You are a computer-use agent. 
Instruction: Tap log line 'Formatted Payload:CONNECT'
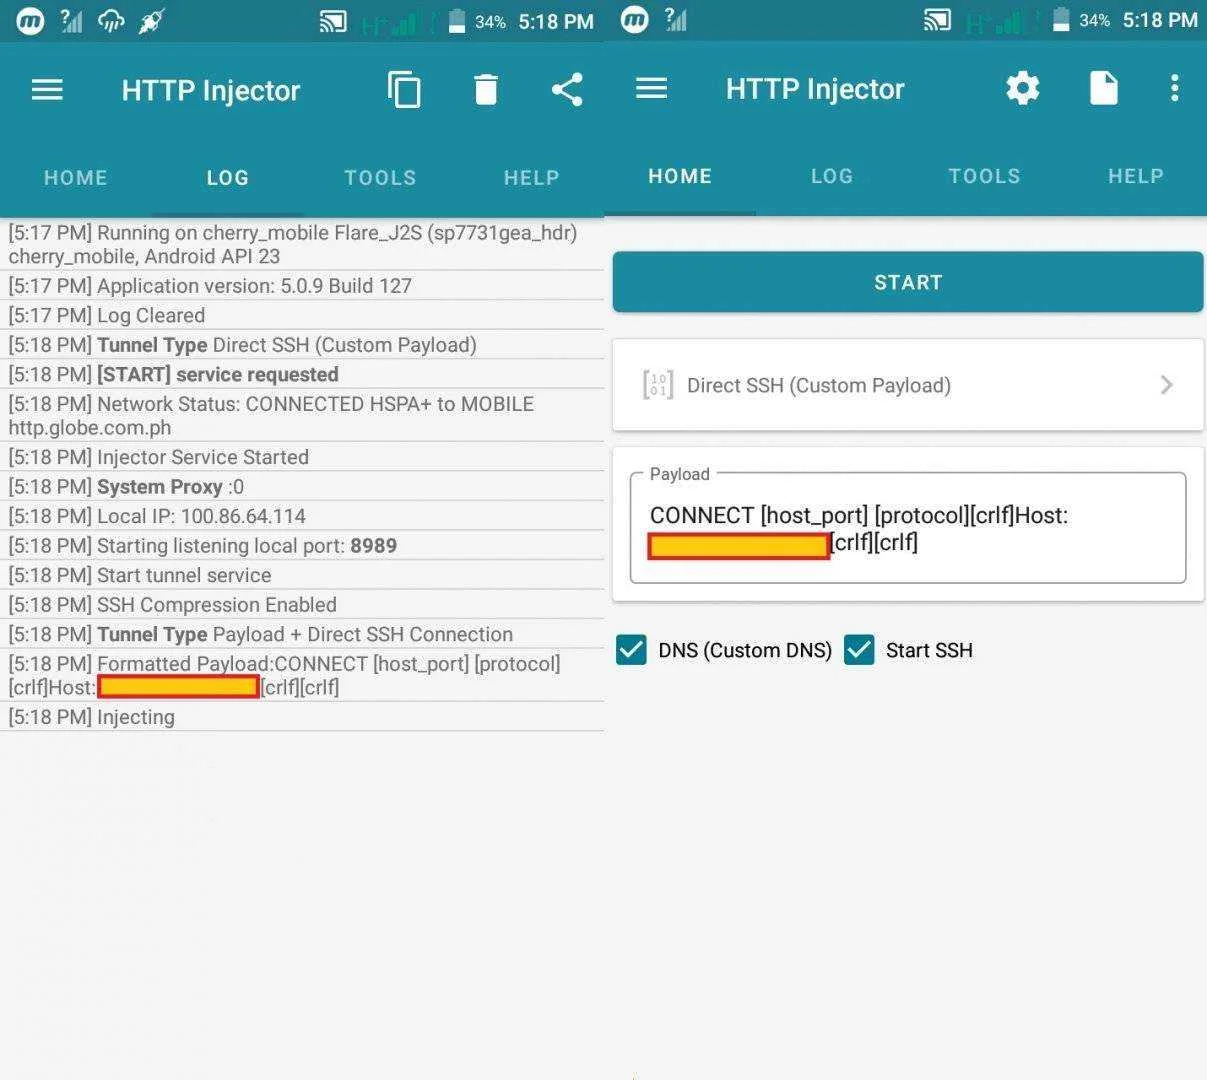(302, 675)
